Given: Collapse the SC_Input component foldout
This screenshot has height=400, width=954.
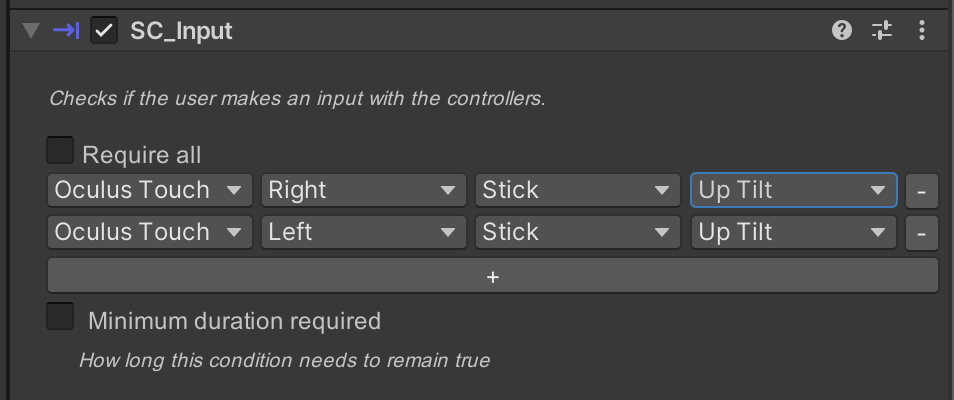Looking at the screenshot, I should 31,31.
